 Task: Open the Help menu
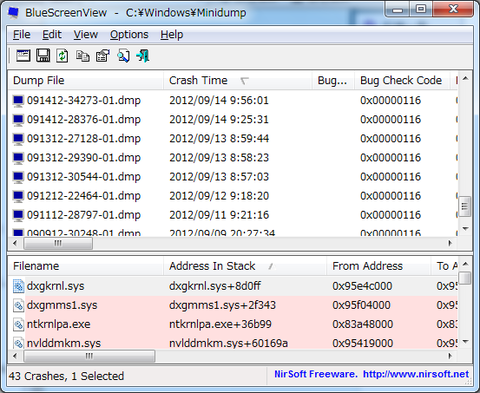(172, 34)
